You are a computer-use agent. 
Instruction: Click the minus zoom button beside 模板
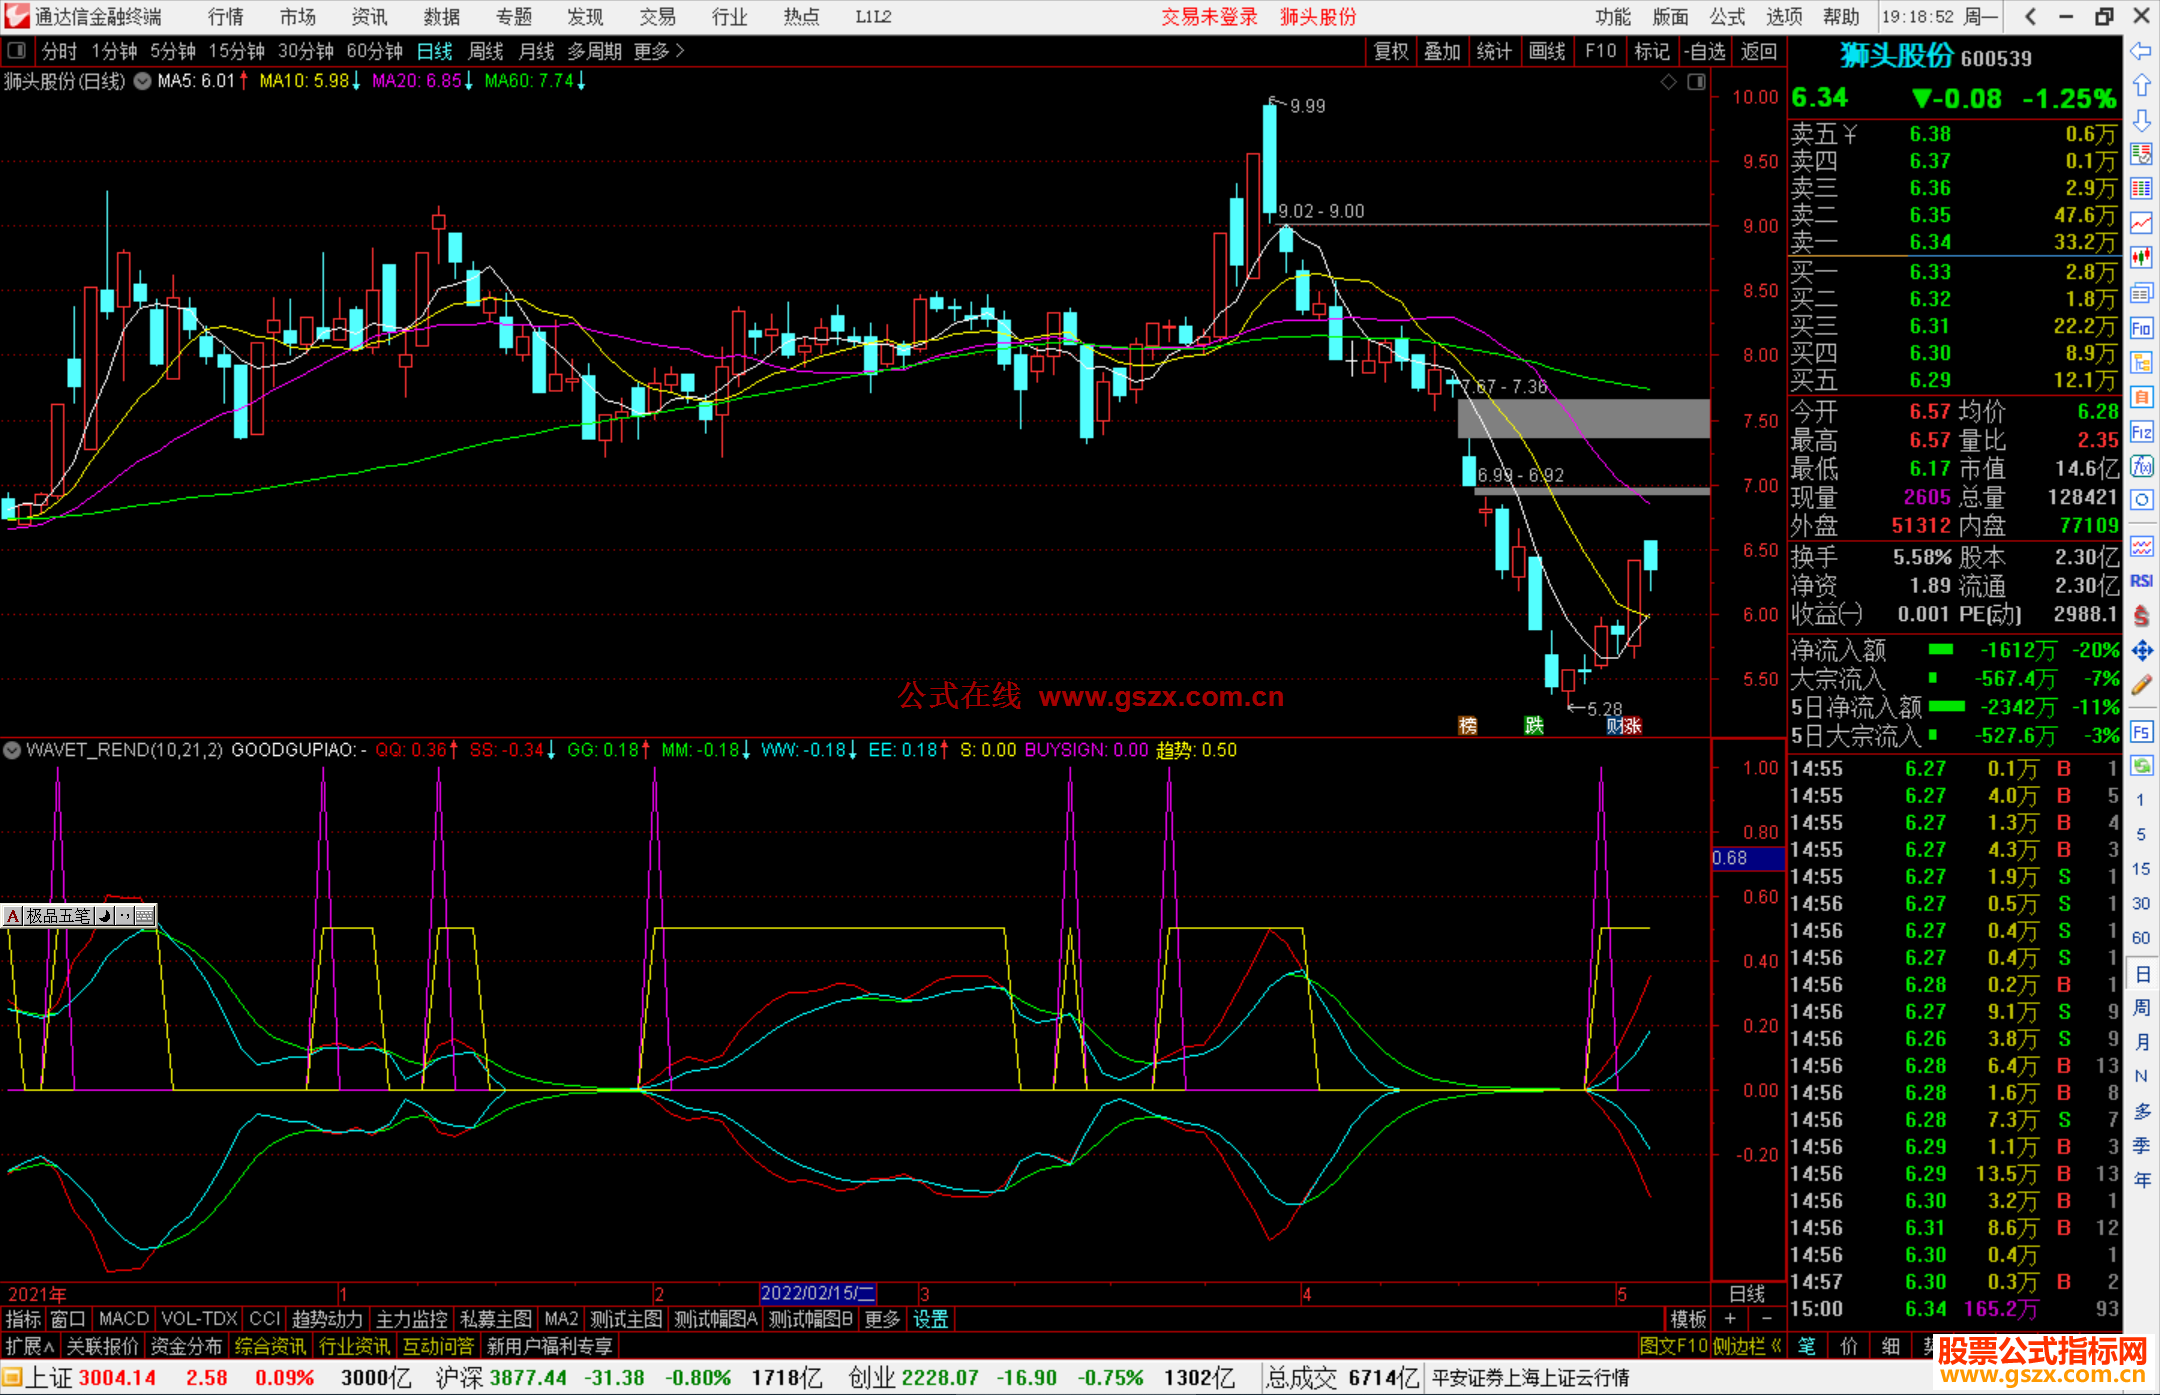[1766, 1319]
